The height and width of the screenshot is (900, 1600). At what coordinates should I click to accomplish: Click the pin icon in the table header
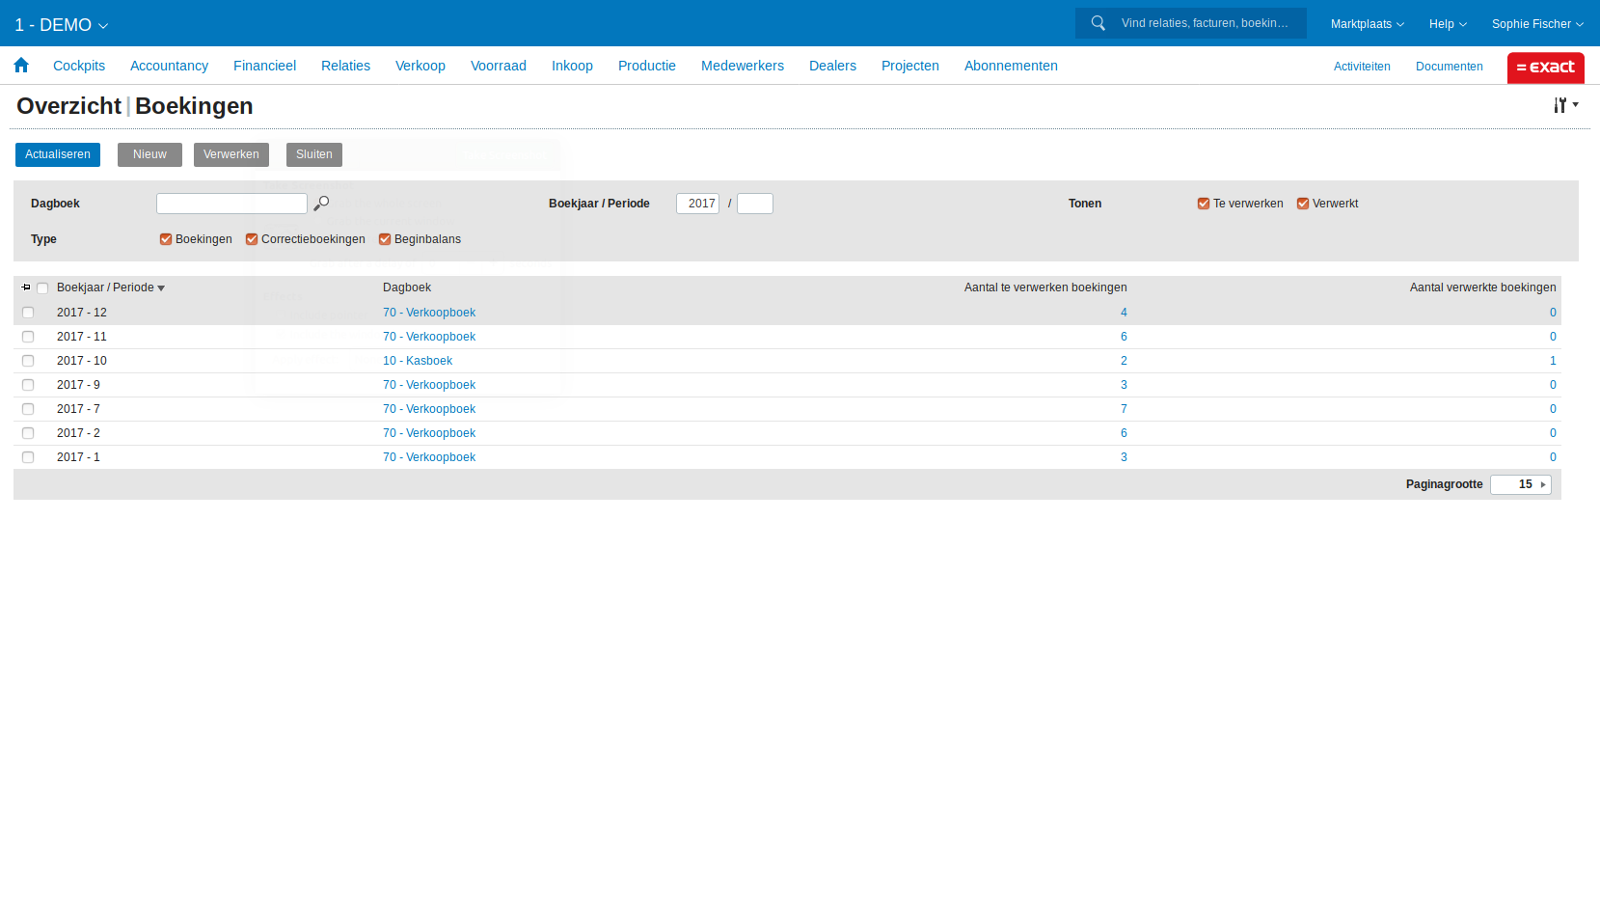[x=25, y=287]
